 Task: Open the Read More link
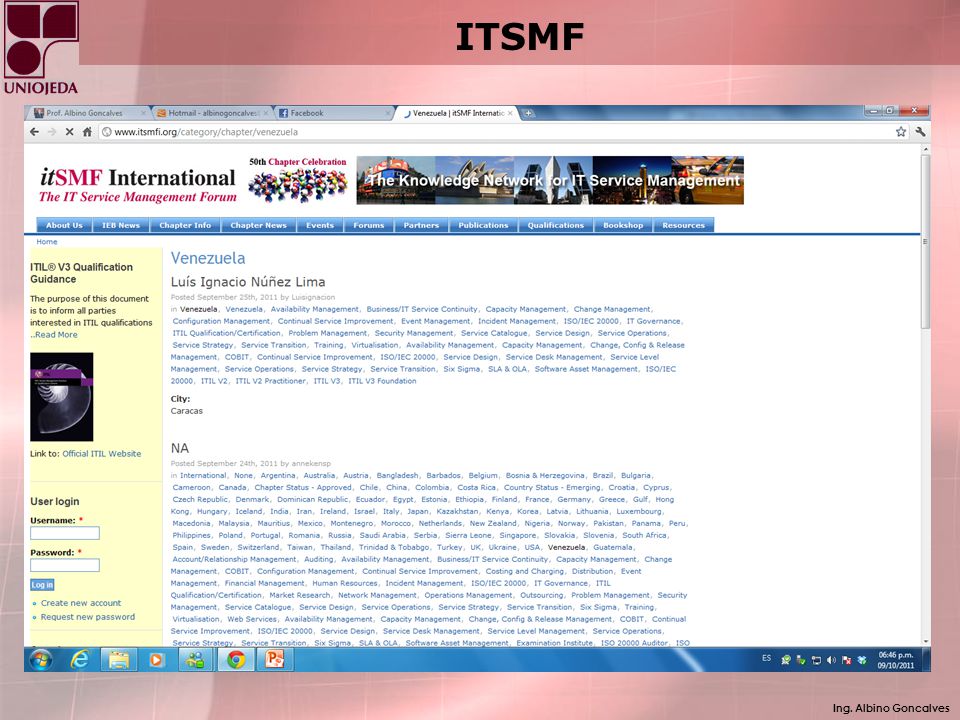(56, 335)
